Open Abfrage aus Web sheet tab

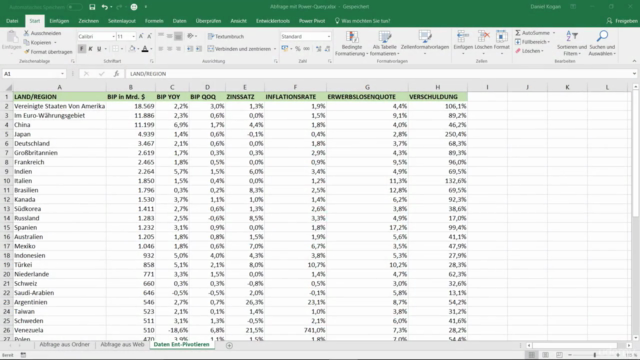(122, 344)
